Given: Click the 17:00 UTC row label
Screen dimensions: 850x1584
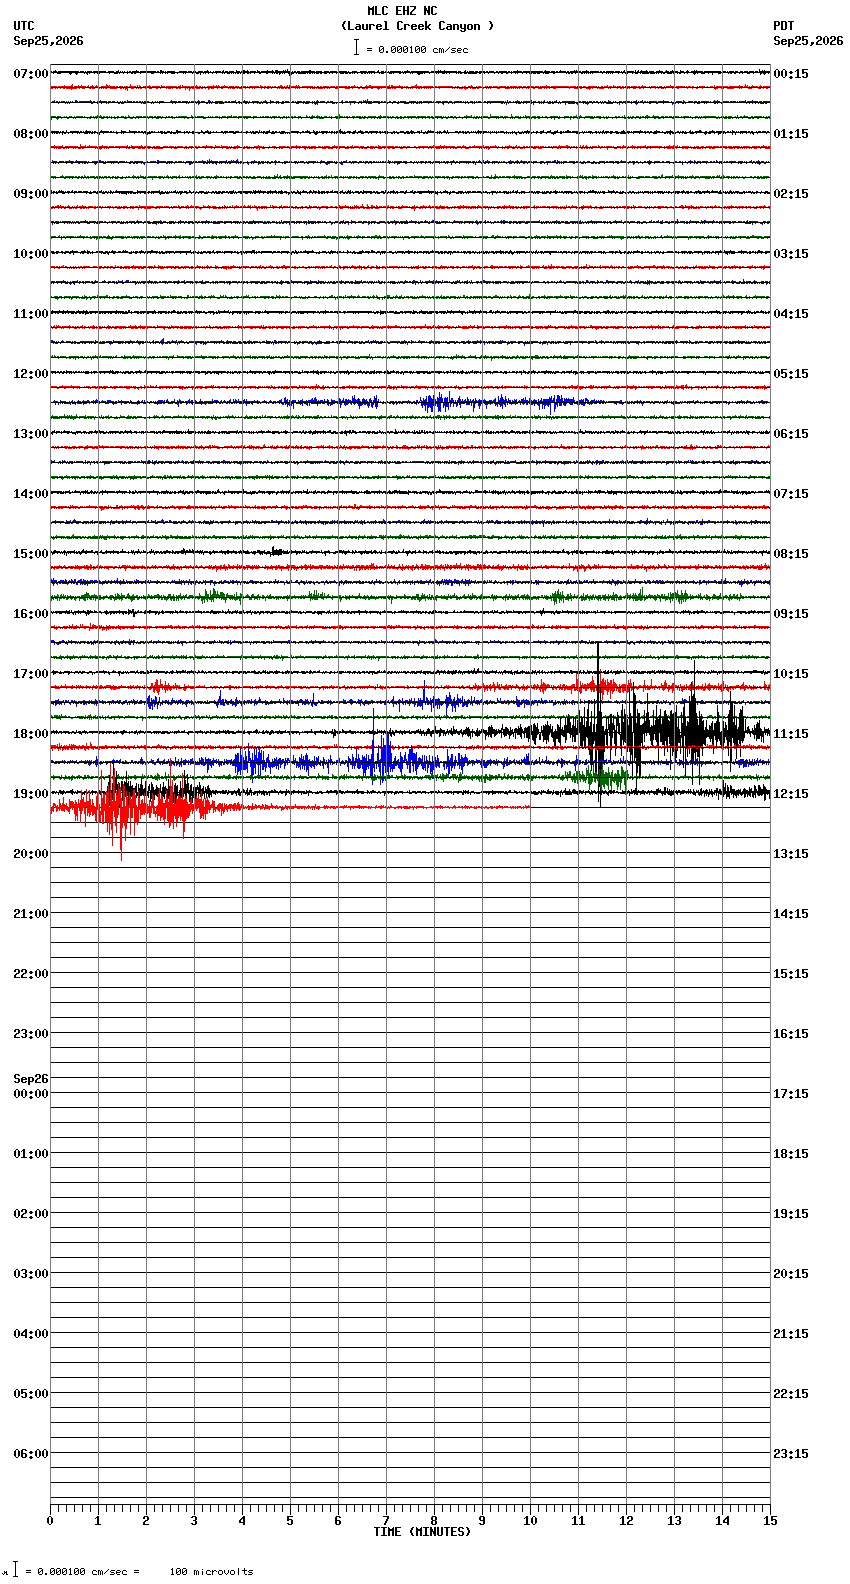Looking at the screenshot, I should click(31, 674).
